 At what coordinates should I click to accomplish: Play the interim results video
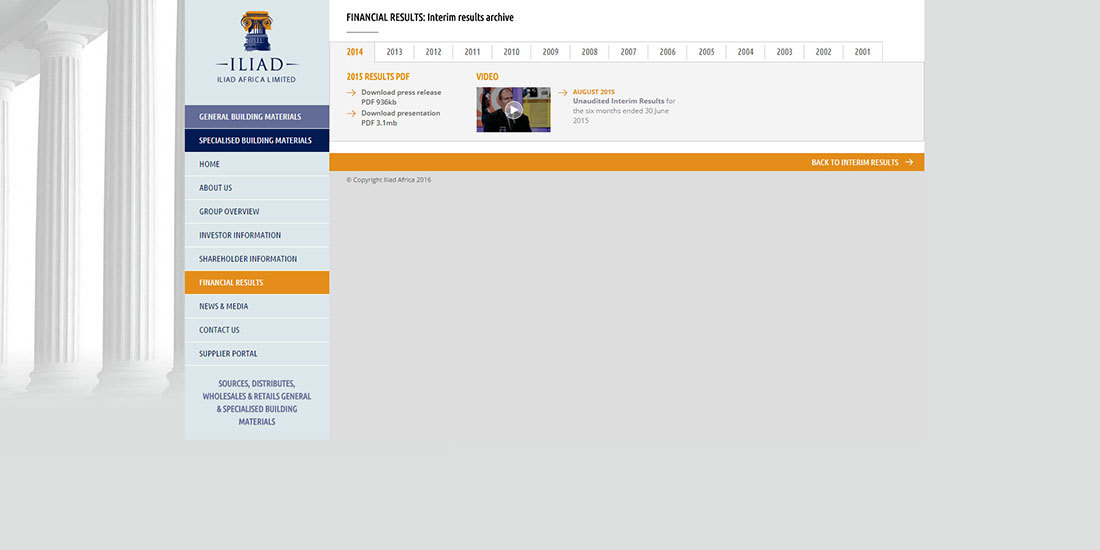[x=513, y=110]
